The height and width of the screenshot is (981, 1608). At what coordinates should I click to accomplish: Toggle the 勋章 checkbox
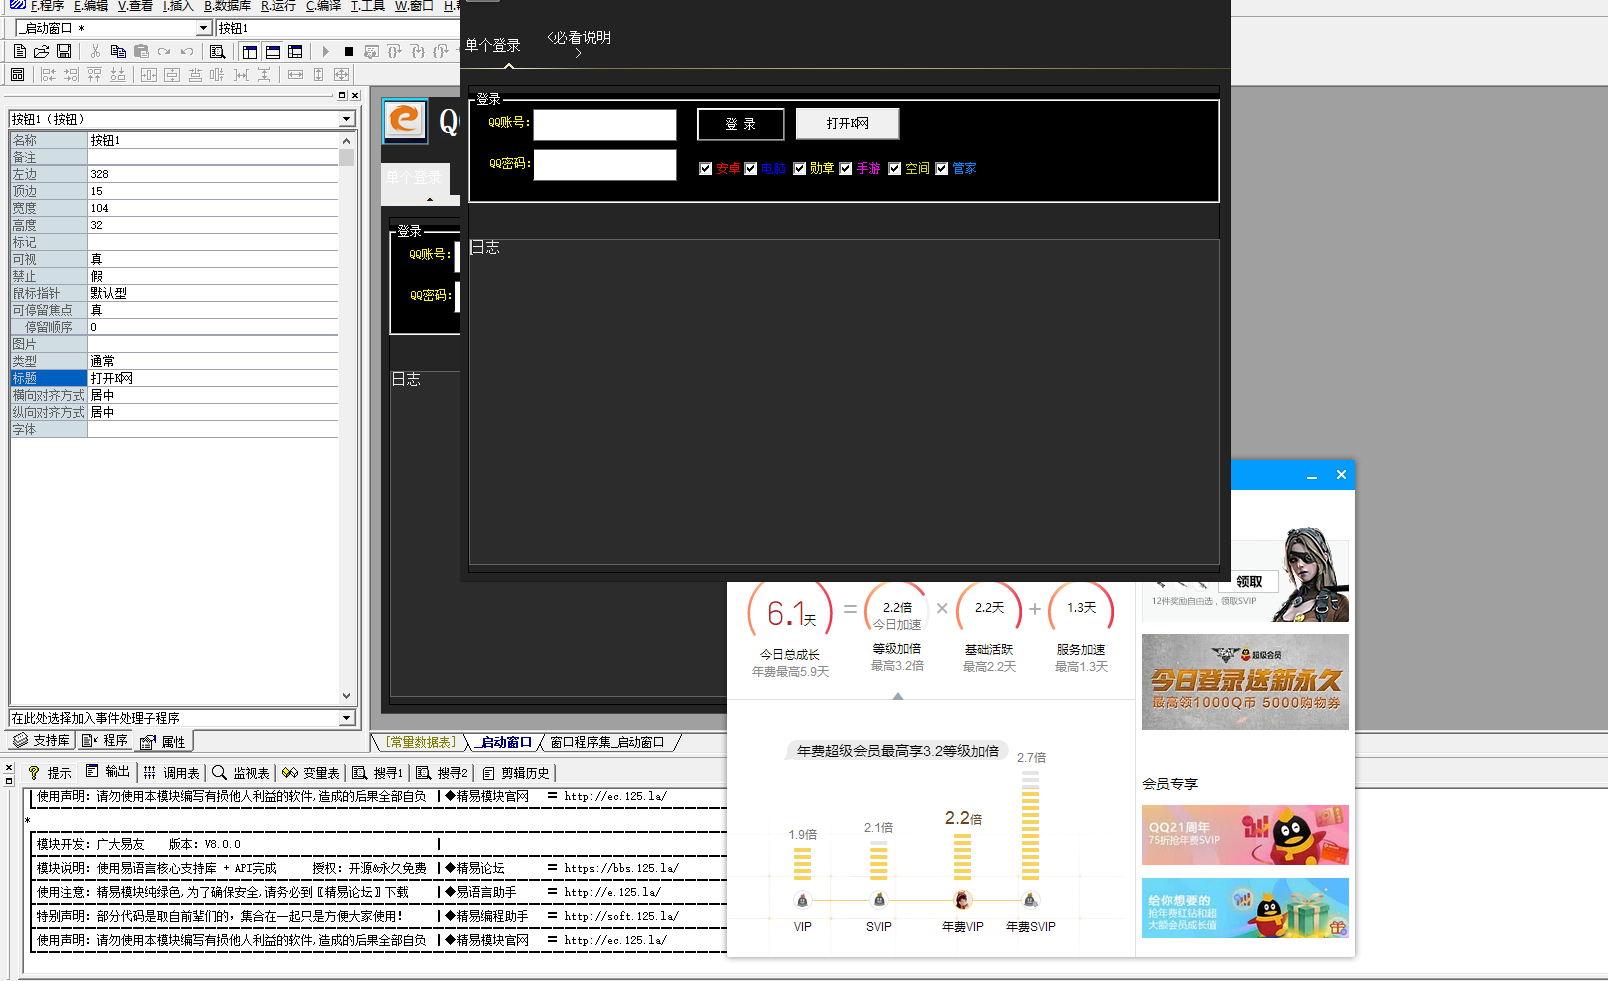tap(800, 169)
